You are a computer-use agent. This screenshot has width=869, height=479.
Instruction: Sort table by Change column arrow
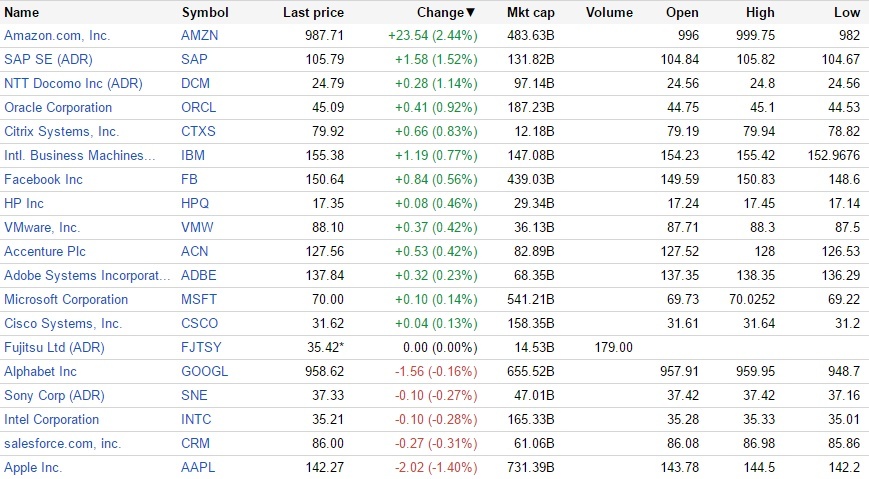471,13
